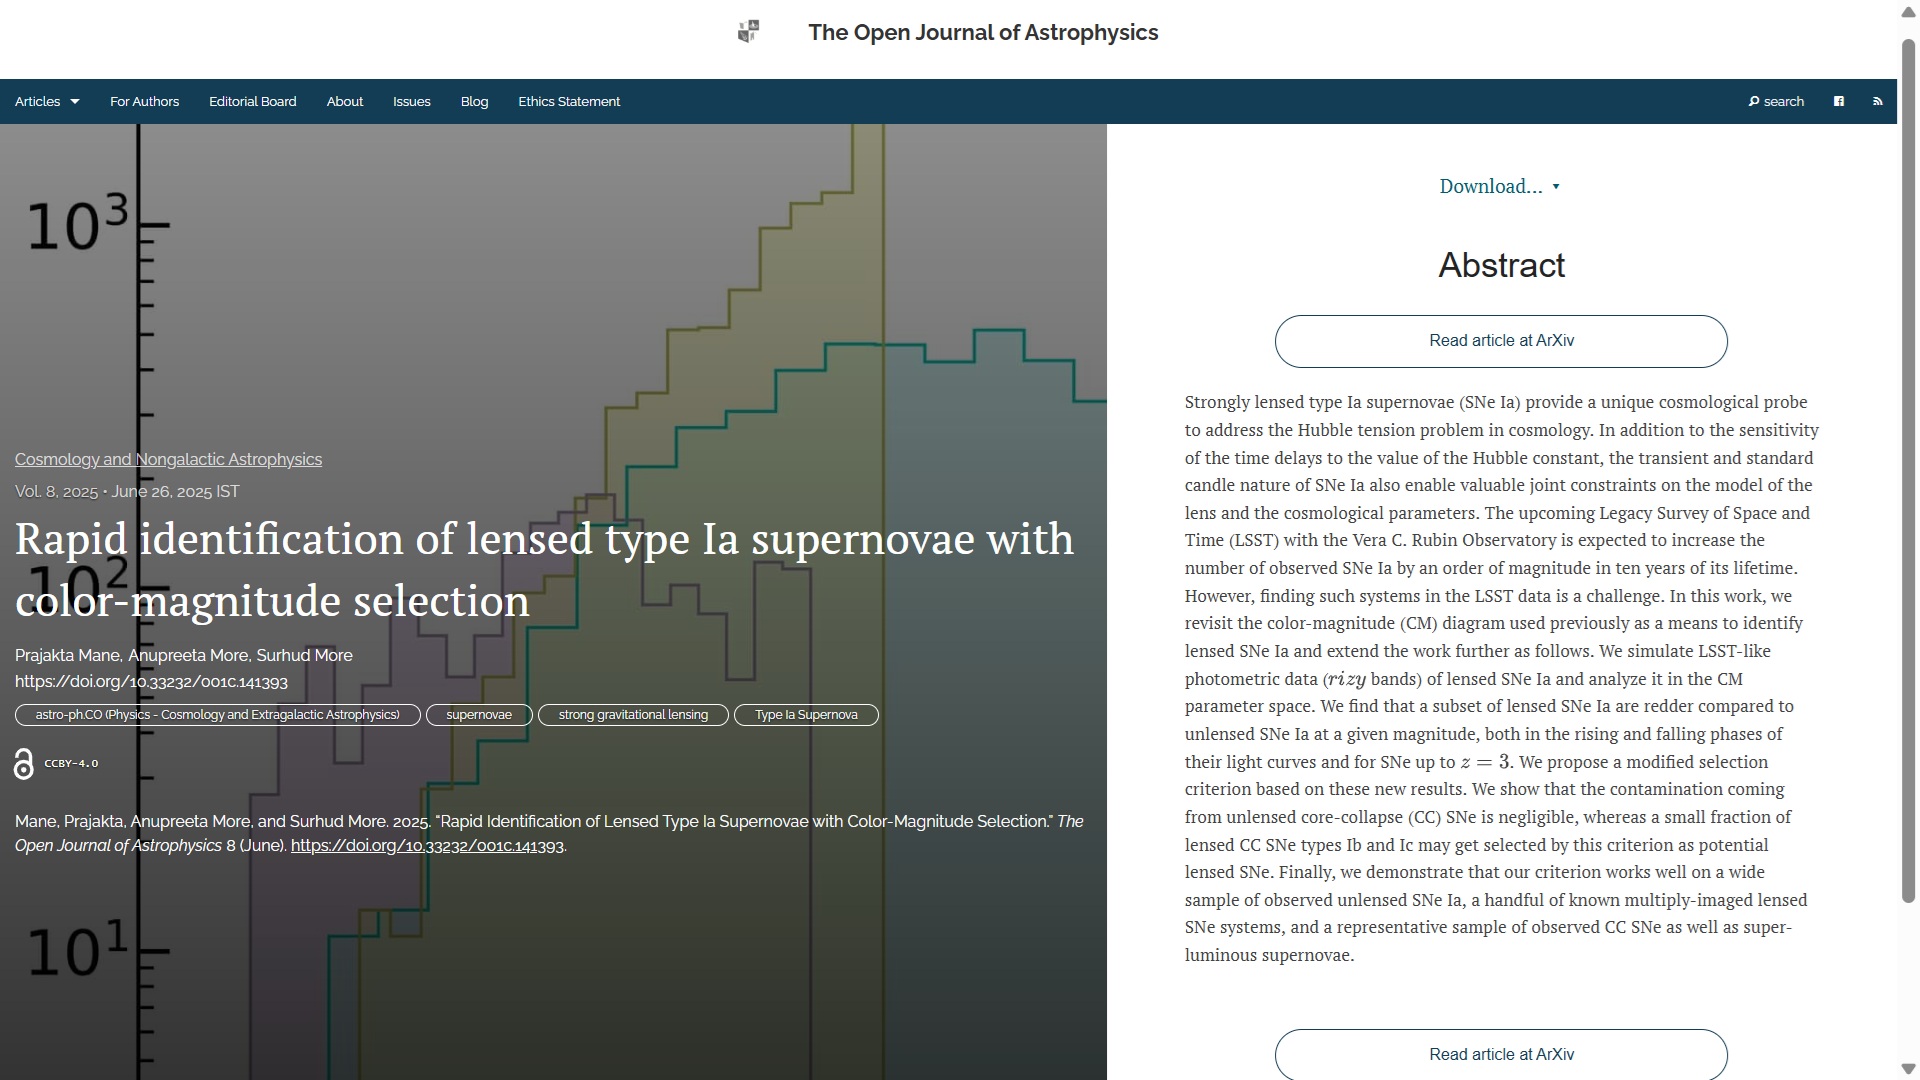
Task: Open the For Authors menu item
Action: click(x=144, y=102)
